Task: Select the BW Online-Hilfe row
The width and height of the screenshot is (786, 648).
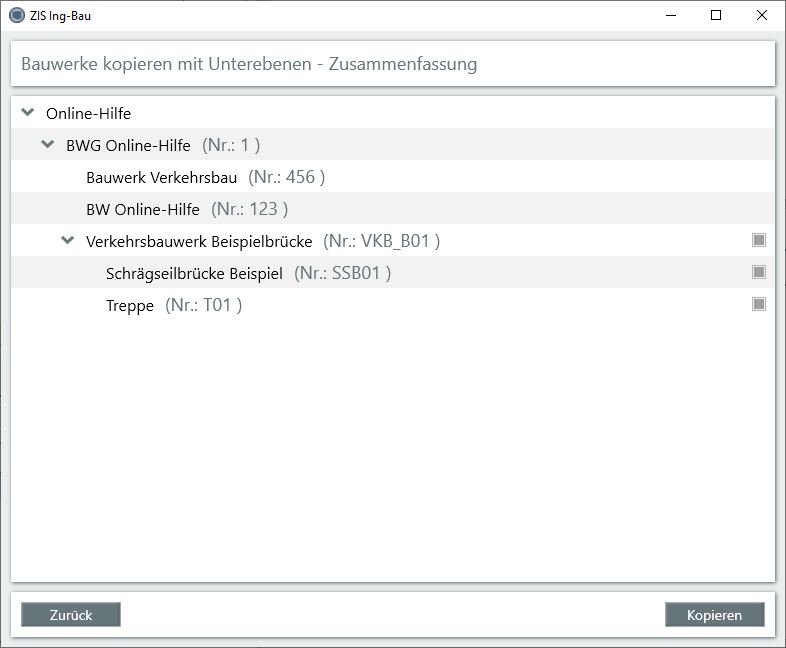Action: click(393, 209)
